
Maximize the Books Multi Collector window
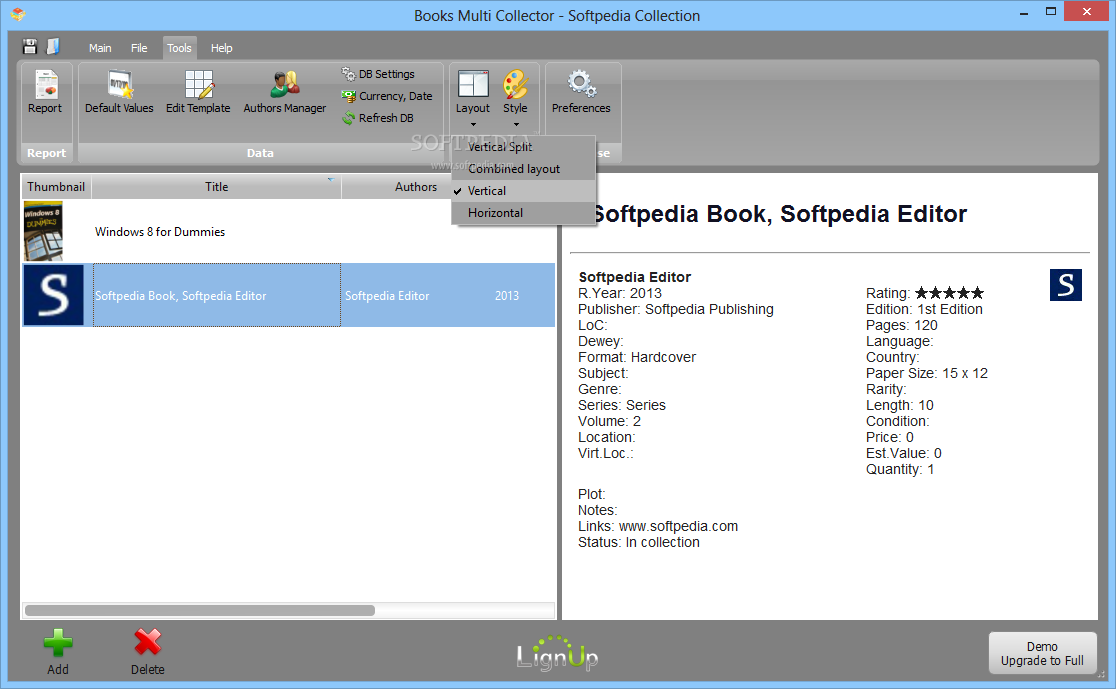[x=1051, y=11]
